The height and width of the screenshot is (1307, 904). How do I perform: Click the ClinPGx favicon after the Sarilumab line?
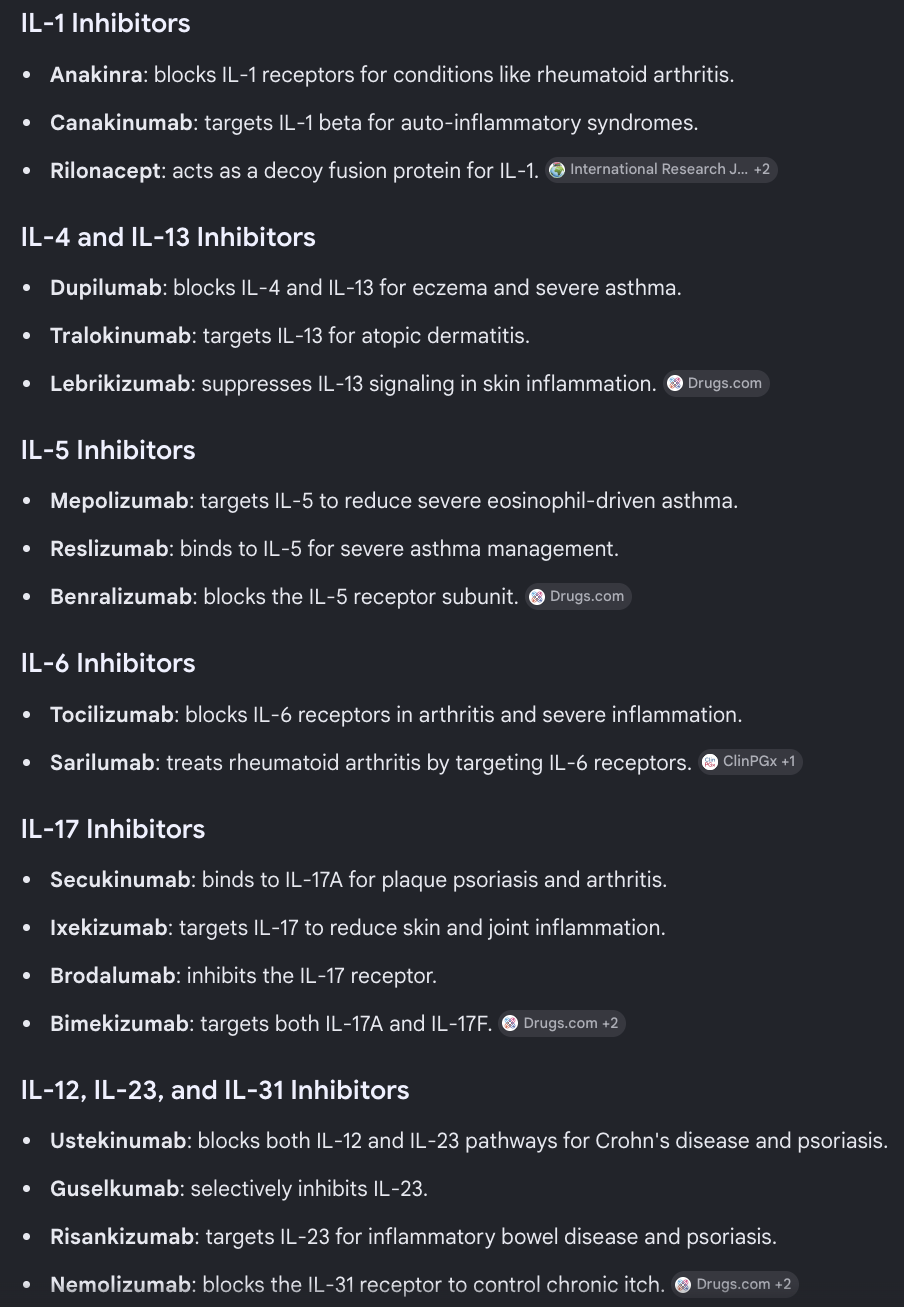pyautogui.click(x=710, y=762)
